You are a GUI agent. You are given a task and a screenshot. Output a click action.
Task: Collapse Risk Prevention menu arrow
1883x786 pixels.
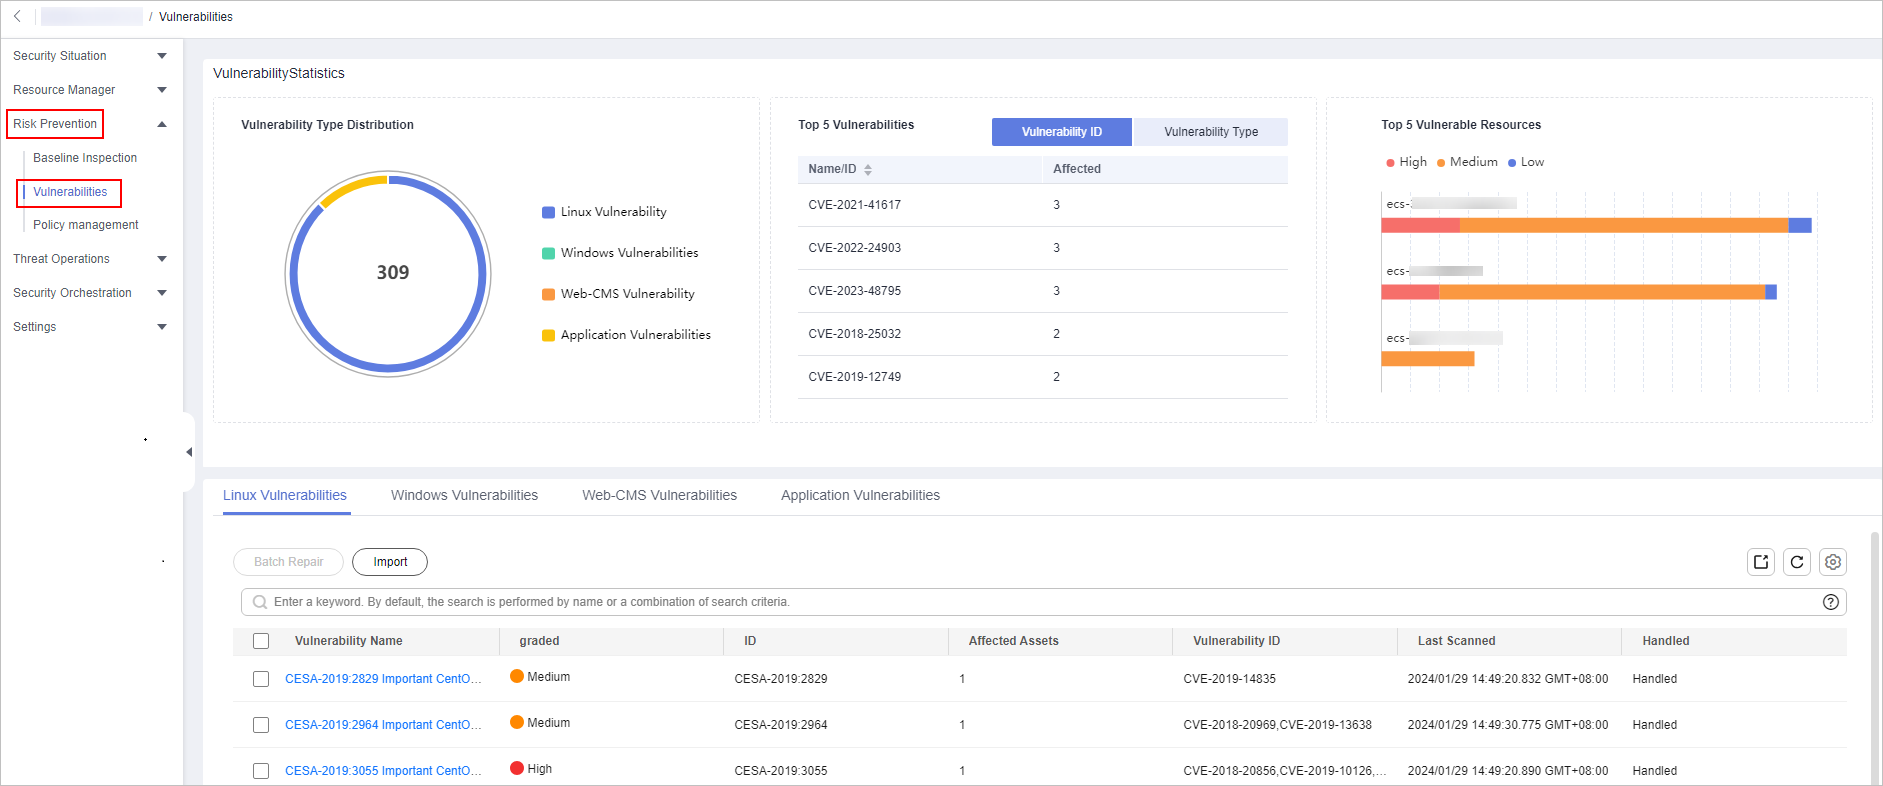point(162,124)
